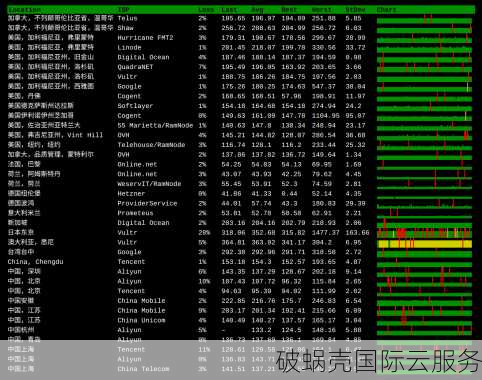This screenshot has width=482, height=380.
Task: Click OVH ISP in the 145.21 row
Action: (123, 135)
